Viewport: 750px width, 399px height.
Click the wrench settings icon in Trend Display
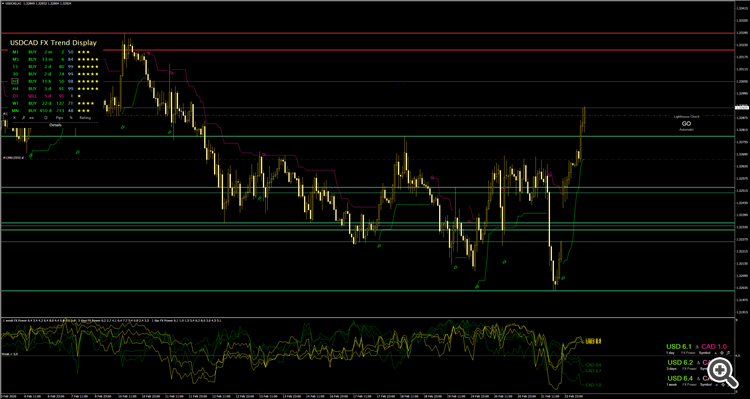pyautogui.click(x=23, y=117)
